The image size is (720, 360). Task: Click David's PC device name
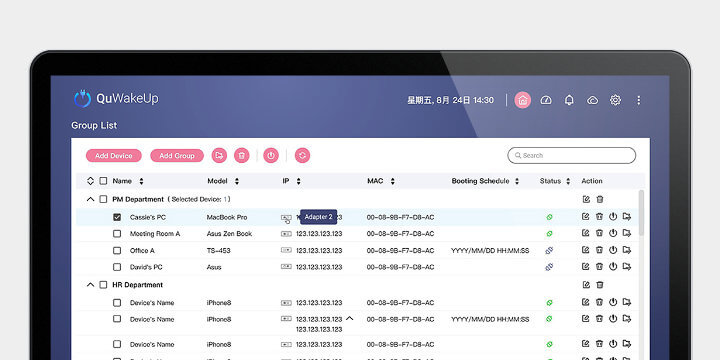146,267
